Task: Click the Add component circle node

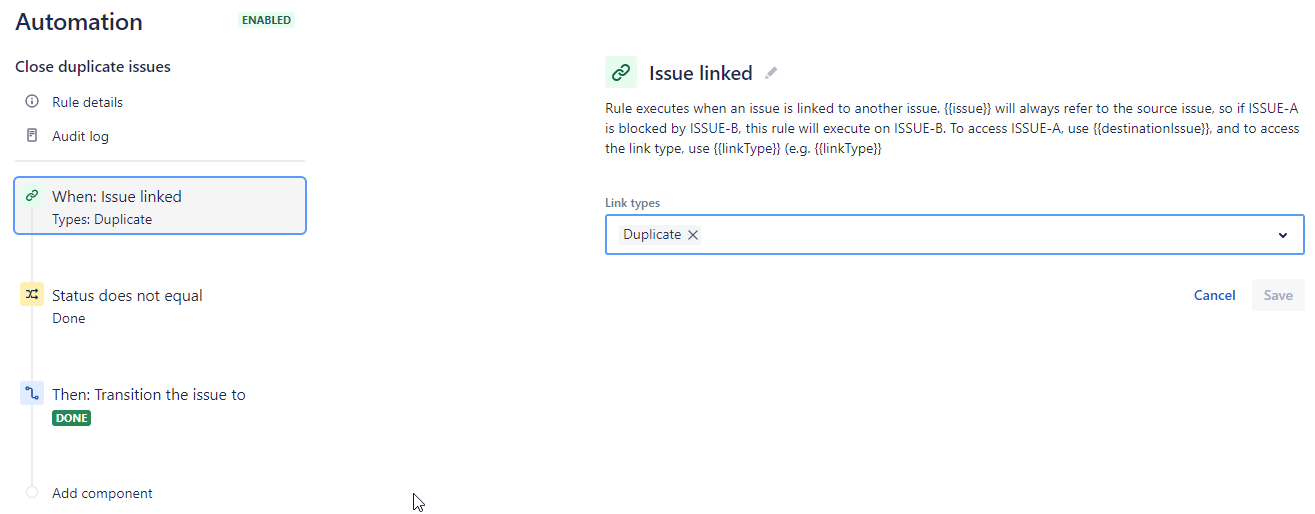Action: 32,493
